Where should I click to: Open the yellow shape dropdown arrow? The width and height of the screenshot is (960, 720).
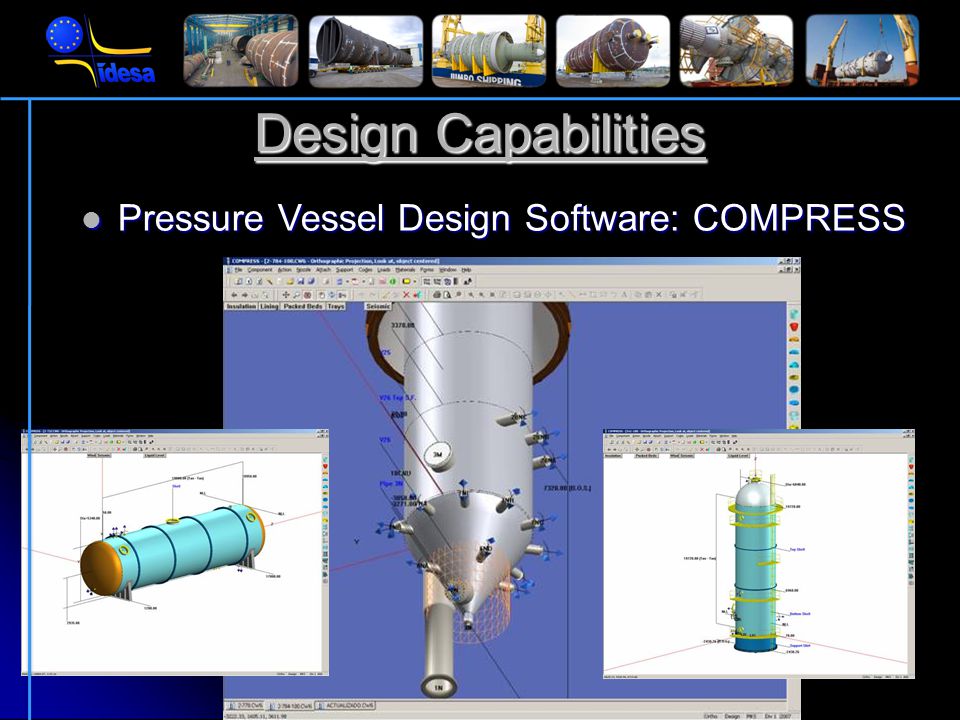coord(415,281)
